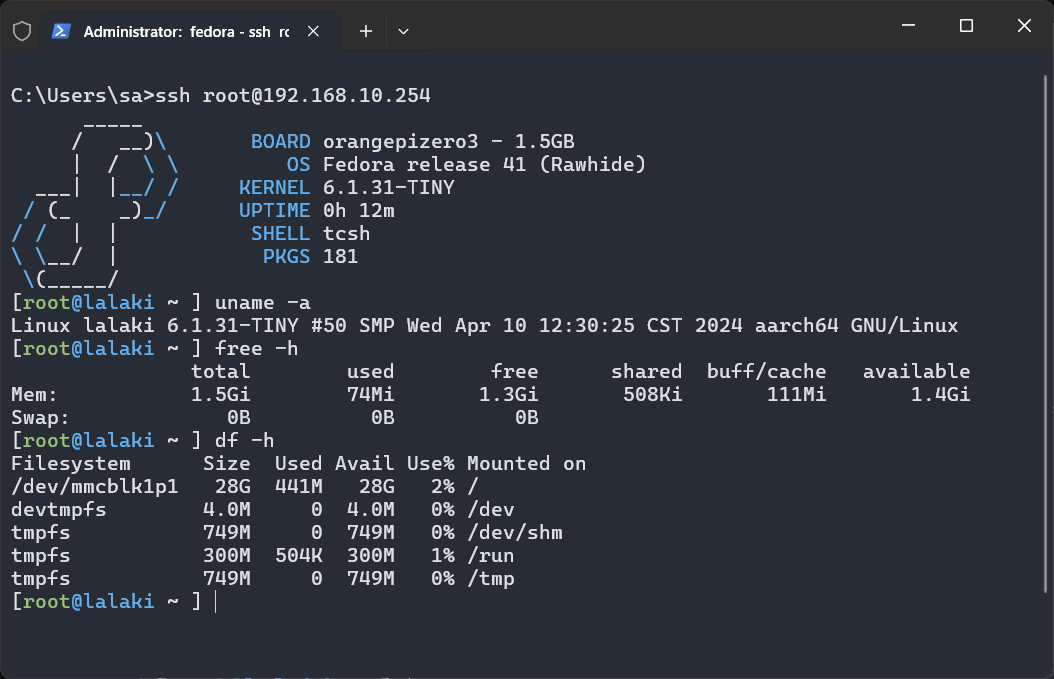The image size is (1054, 679).
Task: Click '504K' used value in /run row
Action: 298,555
